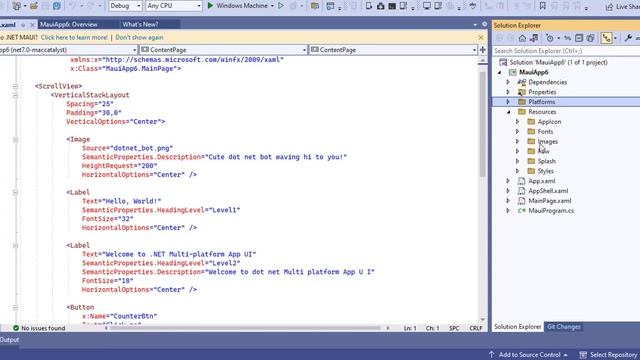Select App.xaml in Solution Explorer
This screenshot has width=640, height=360.
pyautogui.click(x=542, y=181)
